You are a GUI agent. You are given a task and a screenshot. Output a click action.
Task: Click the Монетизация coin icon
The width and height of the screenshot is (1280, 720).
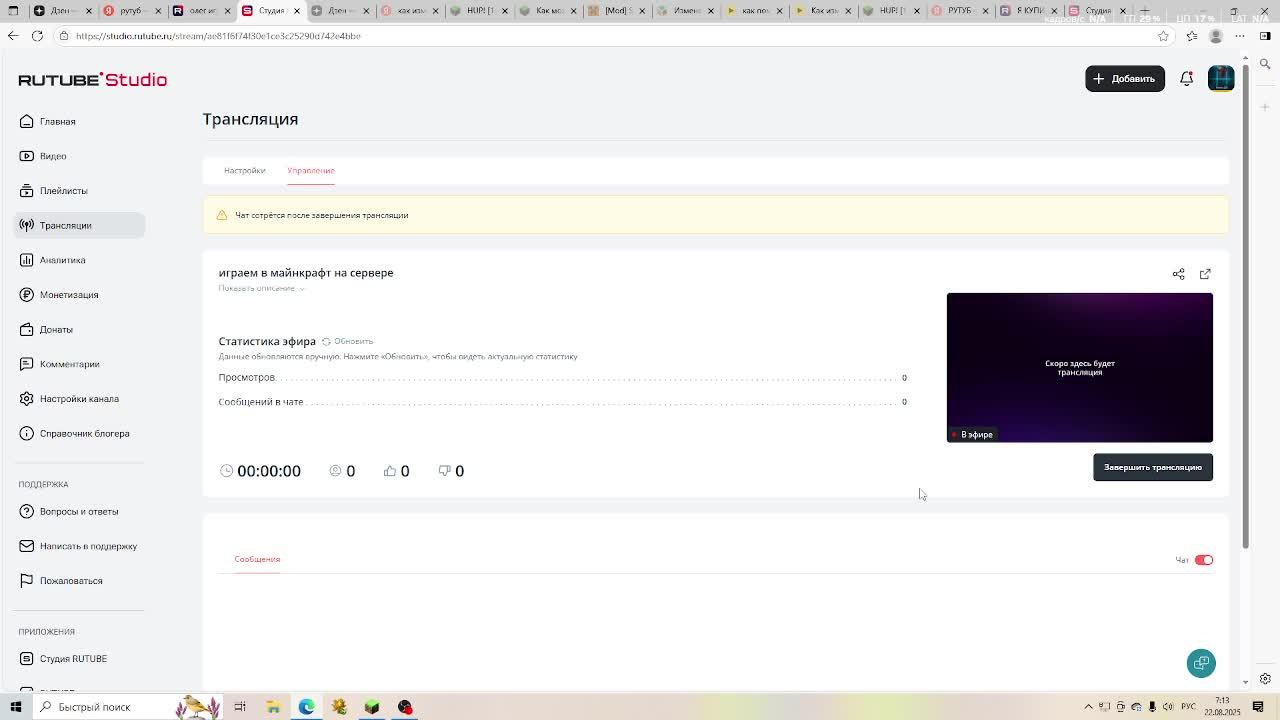point(27,294)
